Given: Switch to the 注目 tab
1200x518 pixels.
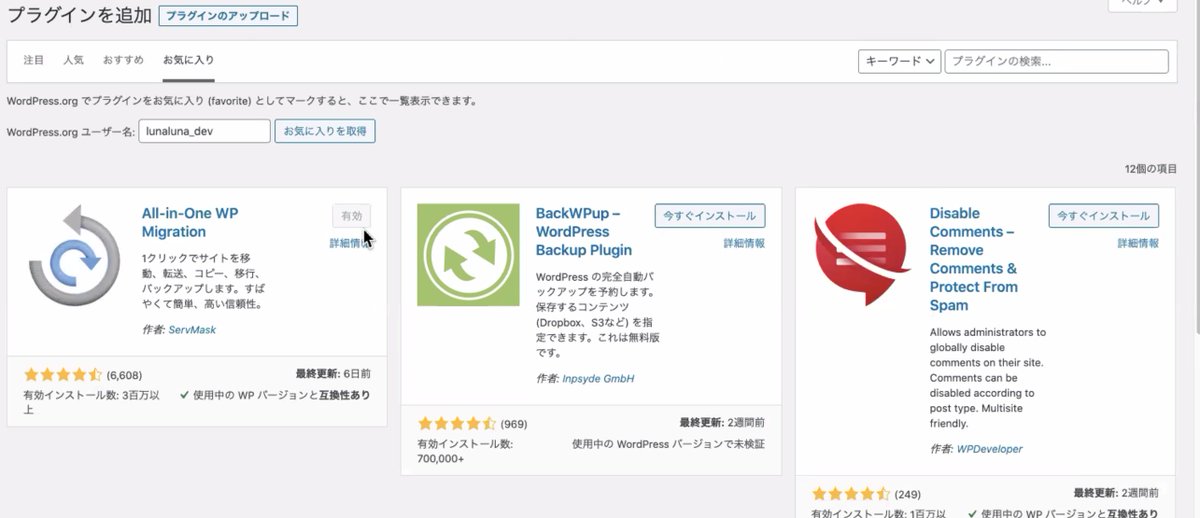Looking at the screenshot, I should coord(34,60).
